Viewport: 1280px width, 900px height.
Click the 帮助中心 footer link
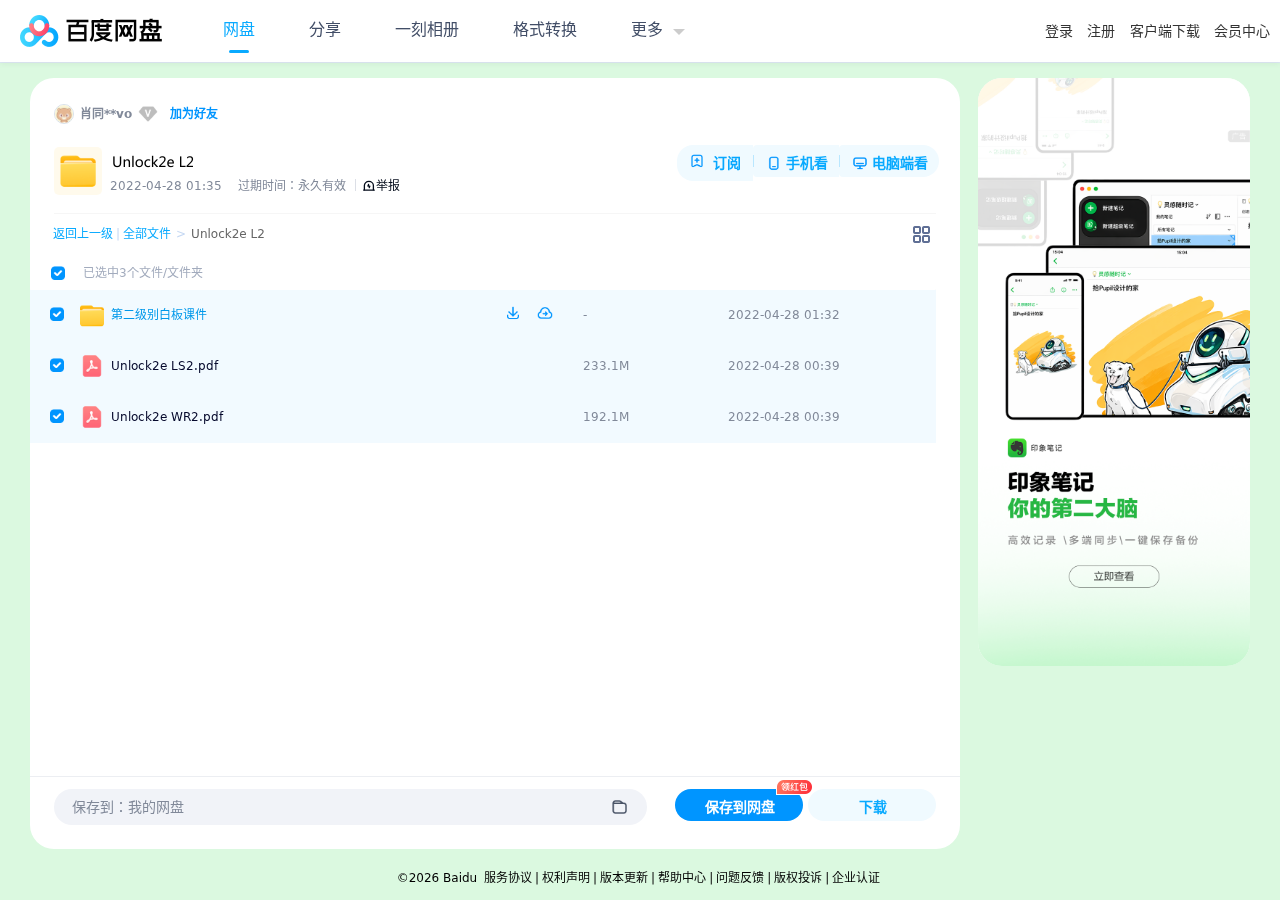682,878
